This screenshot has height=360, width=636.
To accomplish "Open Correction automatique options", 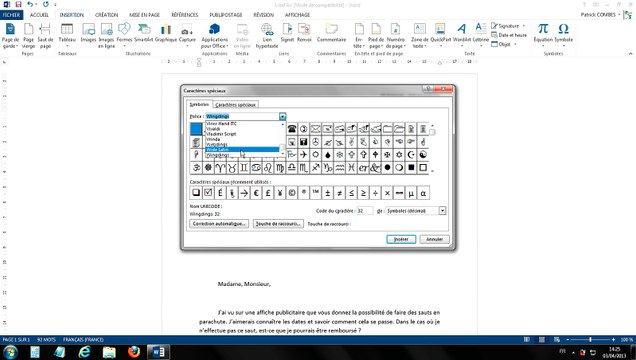I will [x=219, y=224].
